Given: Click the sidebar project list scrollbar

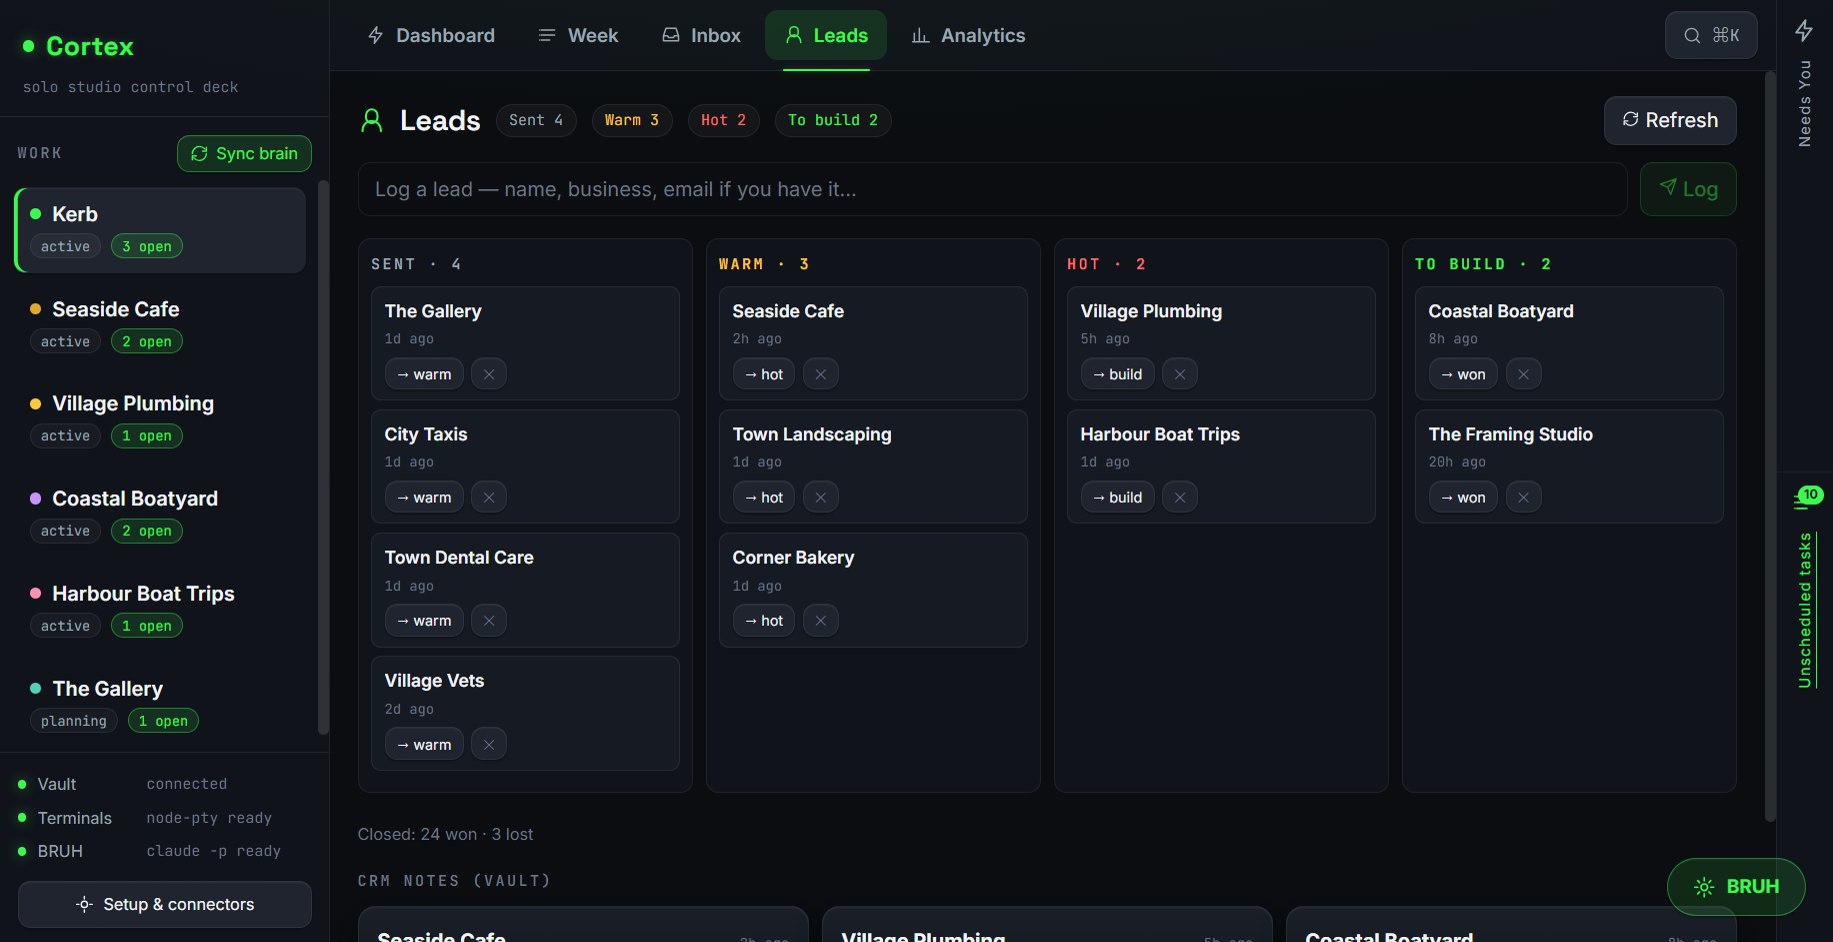Looking at the screenshot, I should [x=322, y=458].
